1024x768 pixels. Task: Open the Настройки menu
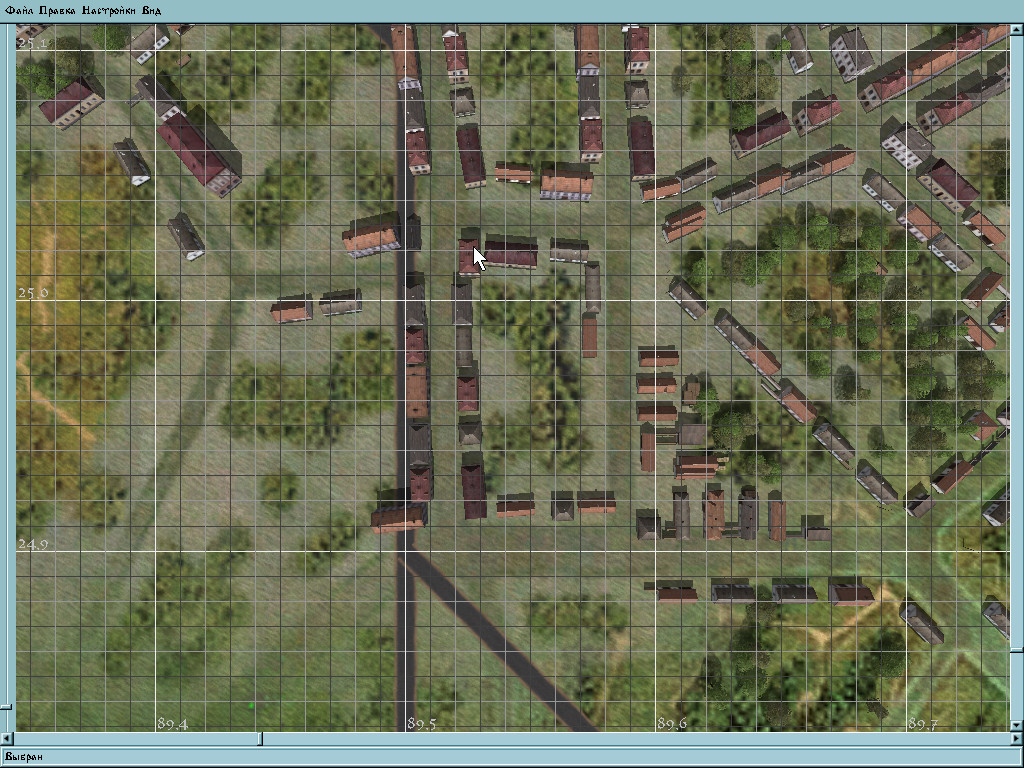[x=108, y=10]
